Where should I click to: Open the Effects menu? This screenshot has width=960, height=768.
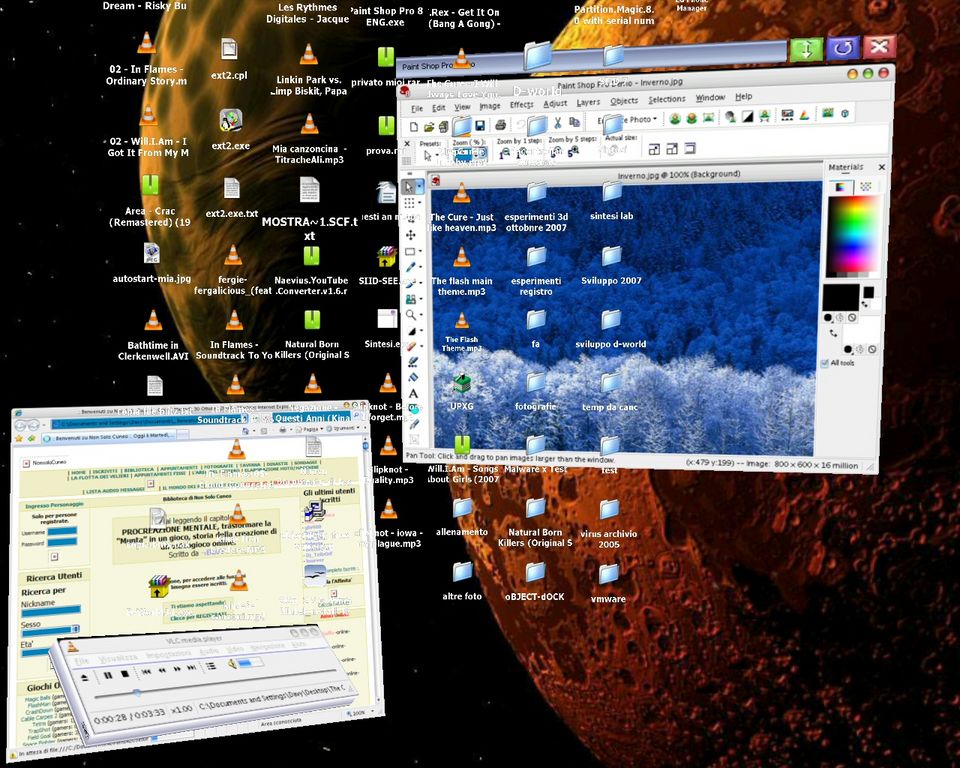point(521,104)
